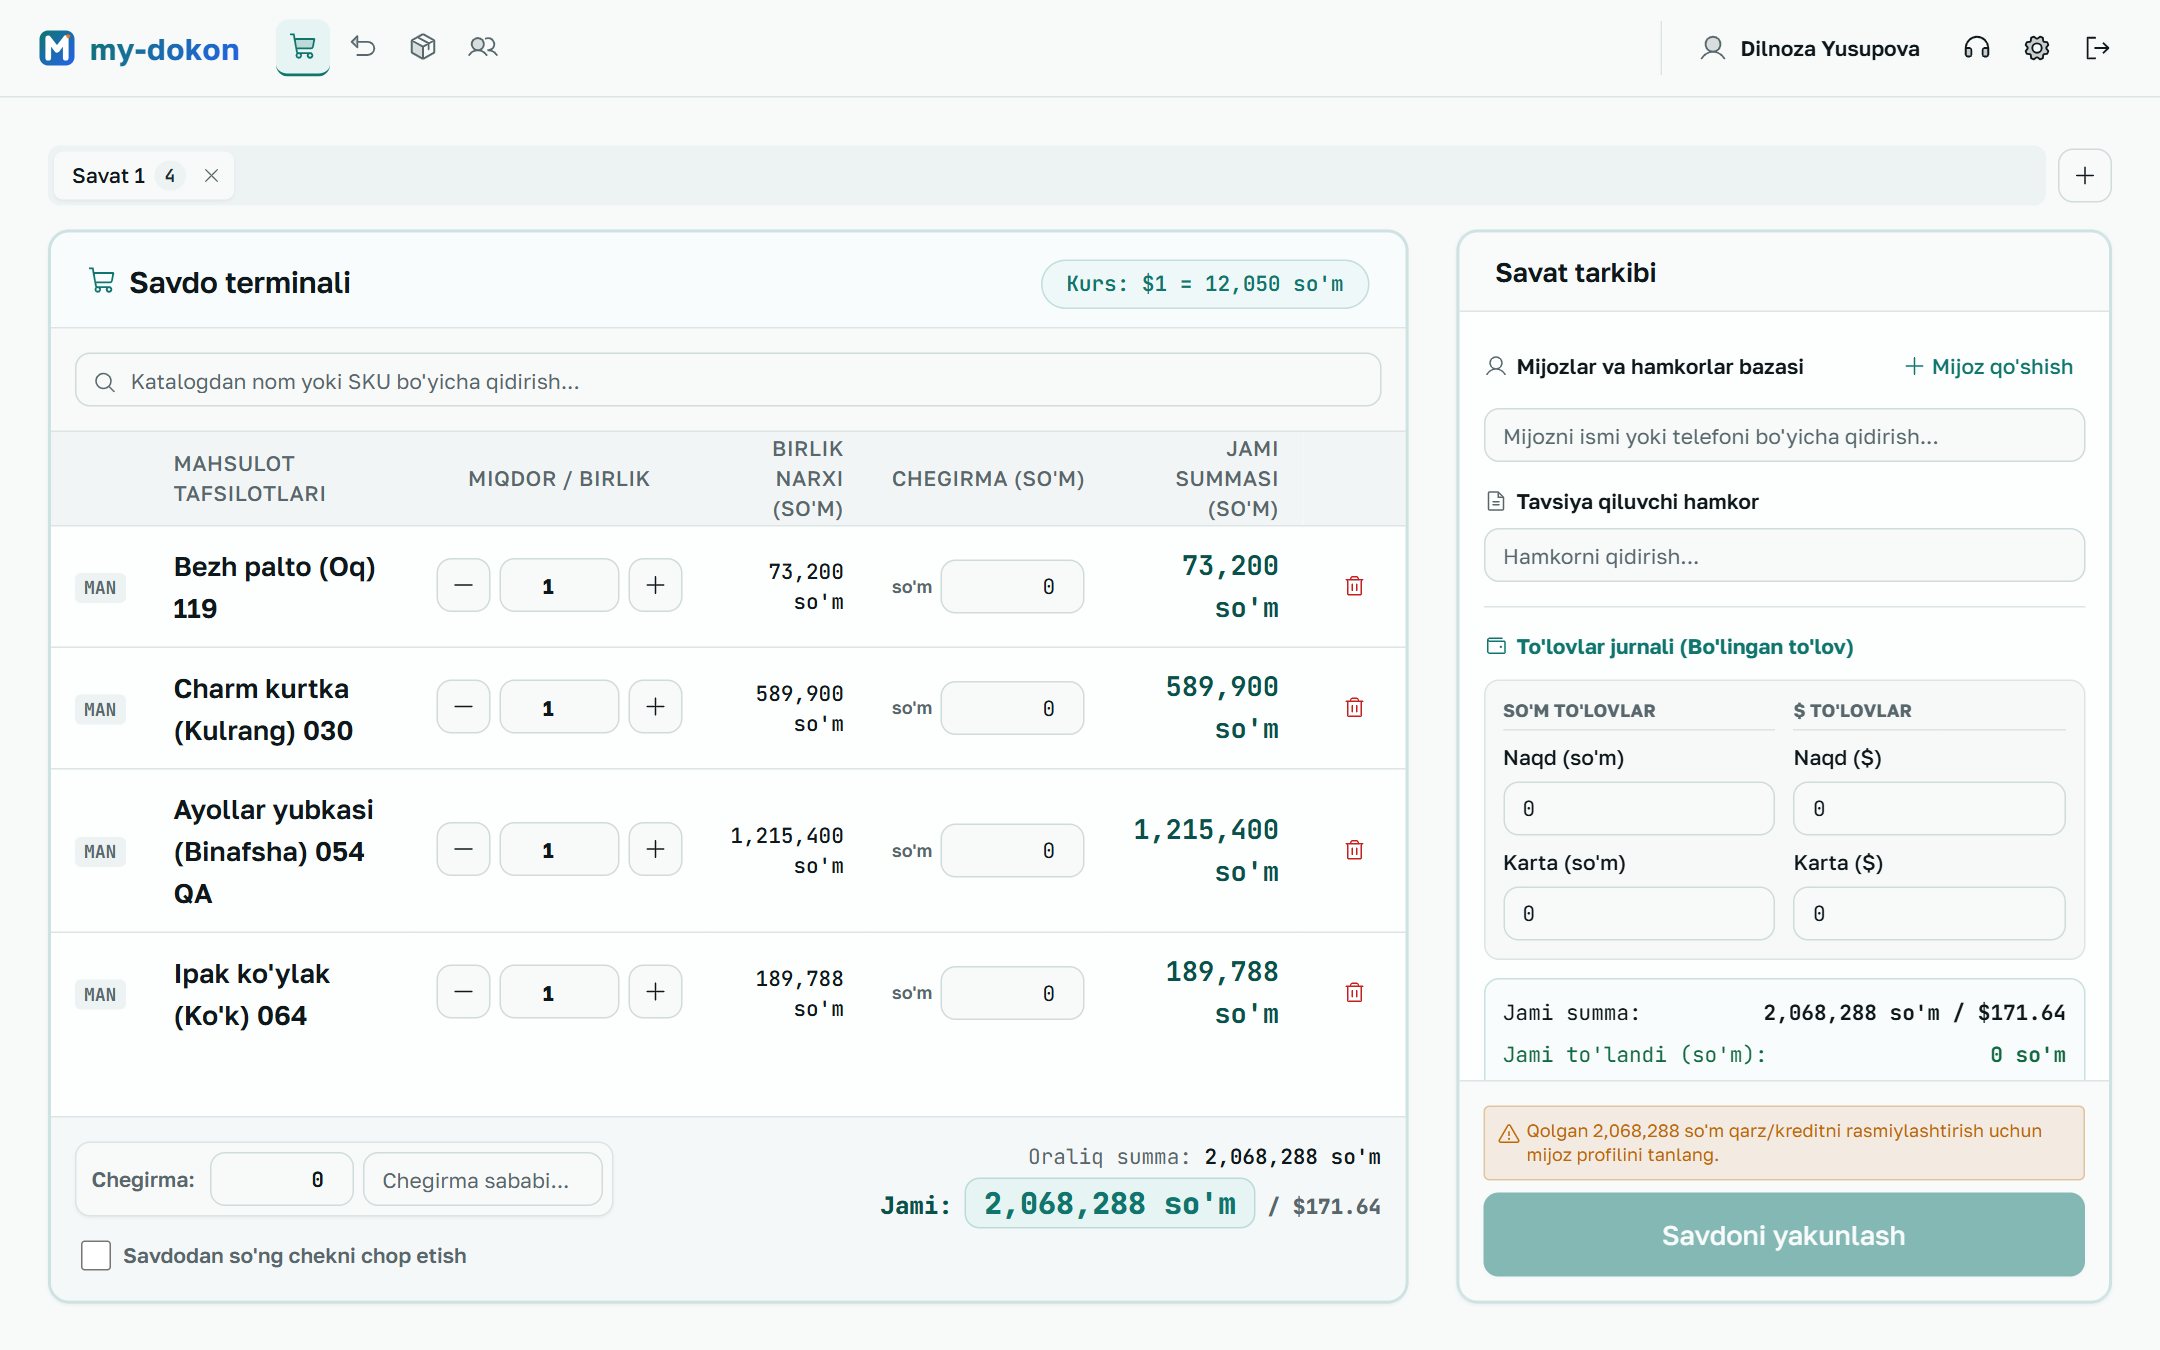Open settings gear icon
This screenshot has width=2160, height=1350.
[x=2037, y=48]
